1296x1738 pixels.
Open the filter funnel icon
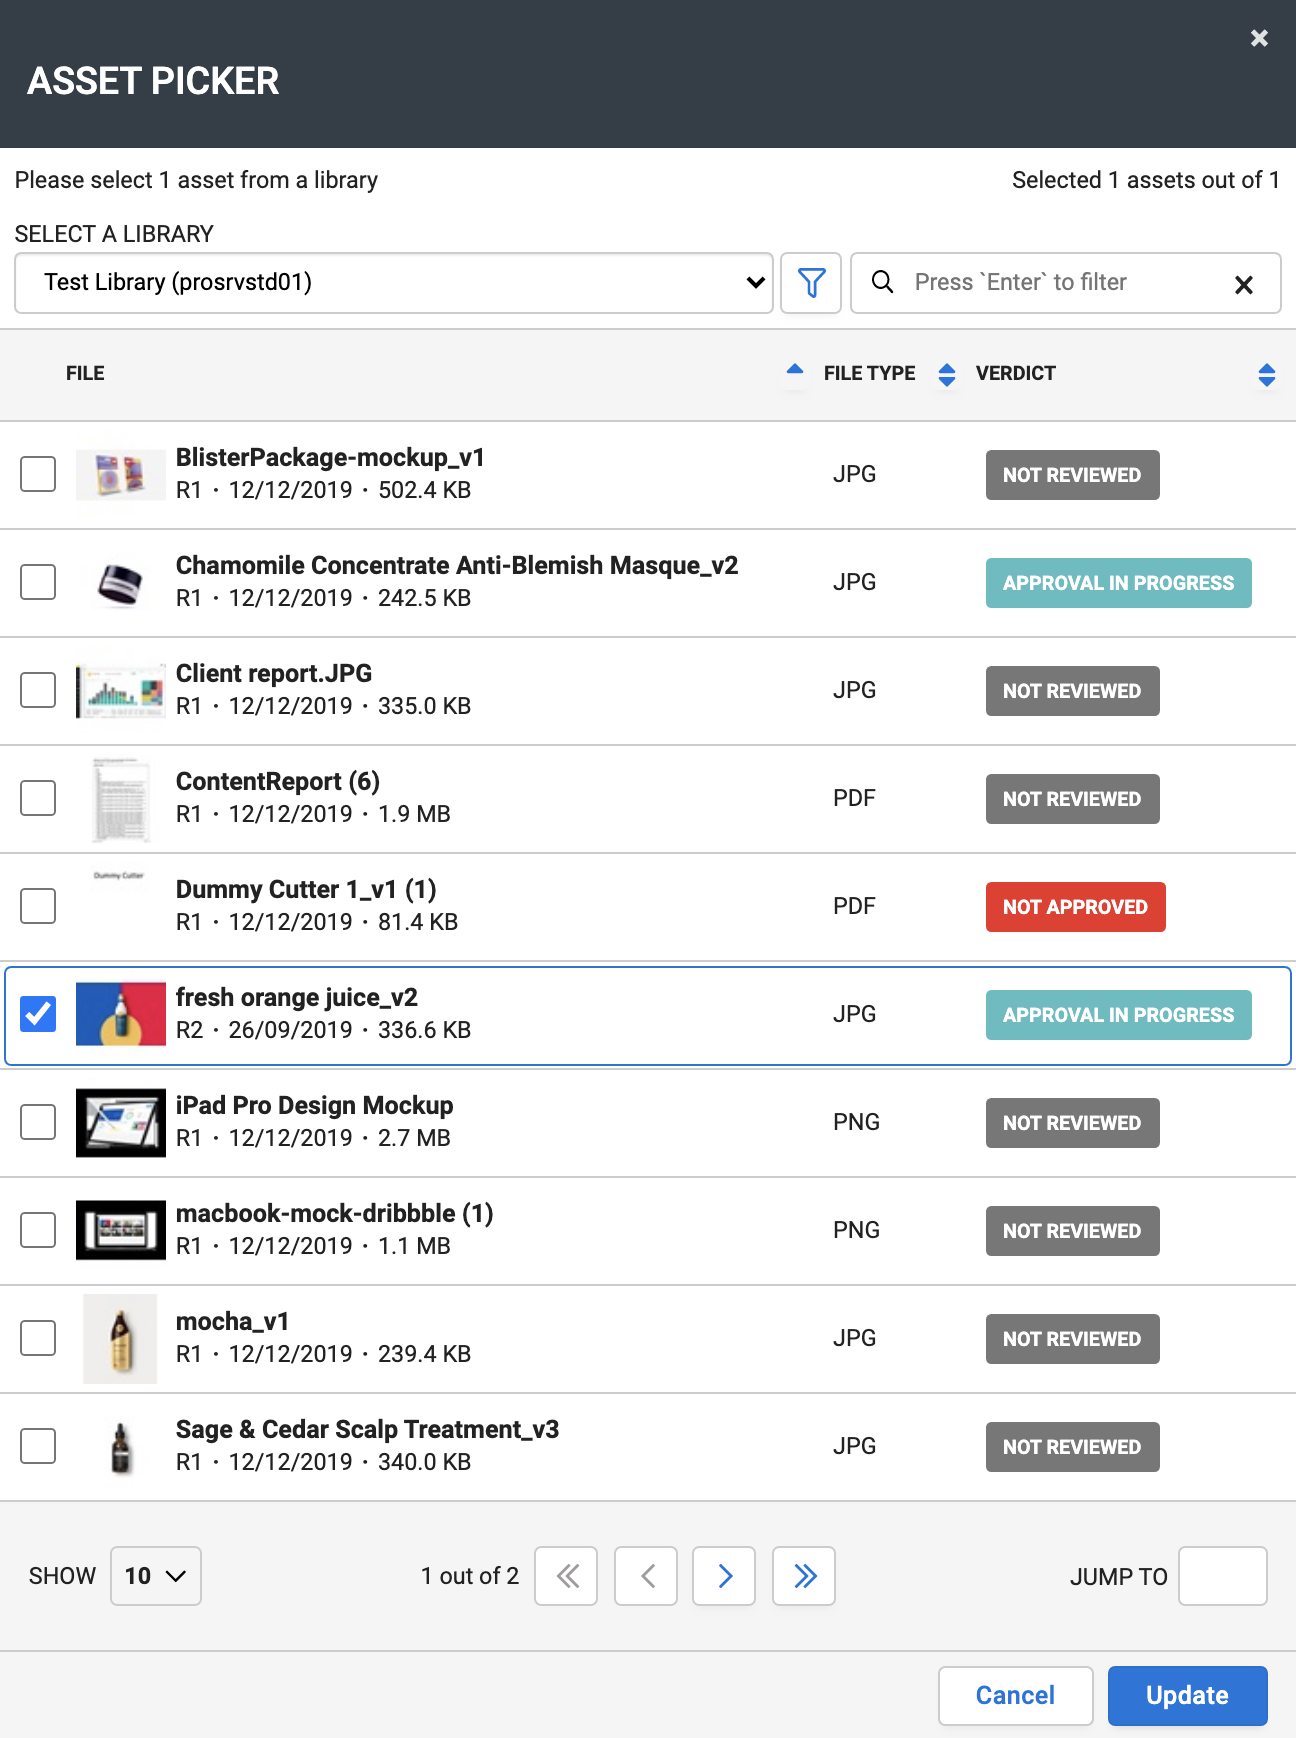[811, 283]
